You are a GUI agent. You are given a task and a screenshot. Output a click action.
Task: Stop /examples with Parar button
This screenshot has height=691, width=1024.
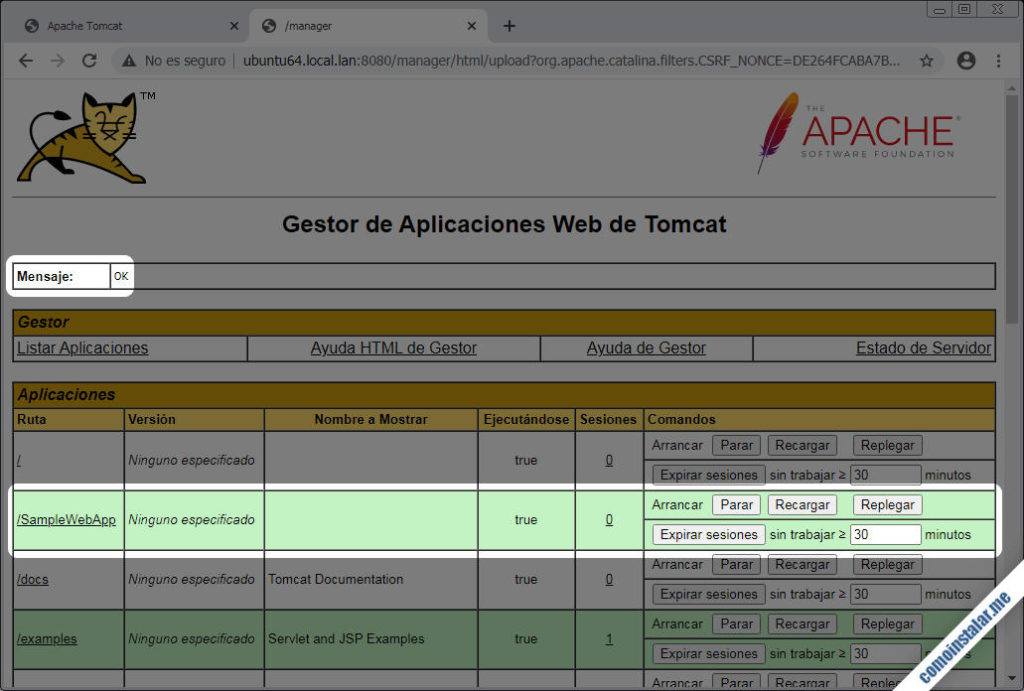click(737, 624)
